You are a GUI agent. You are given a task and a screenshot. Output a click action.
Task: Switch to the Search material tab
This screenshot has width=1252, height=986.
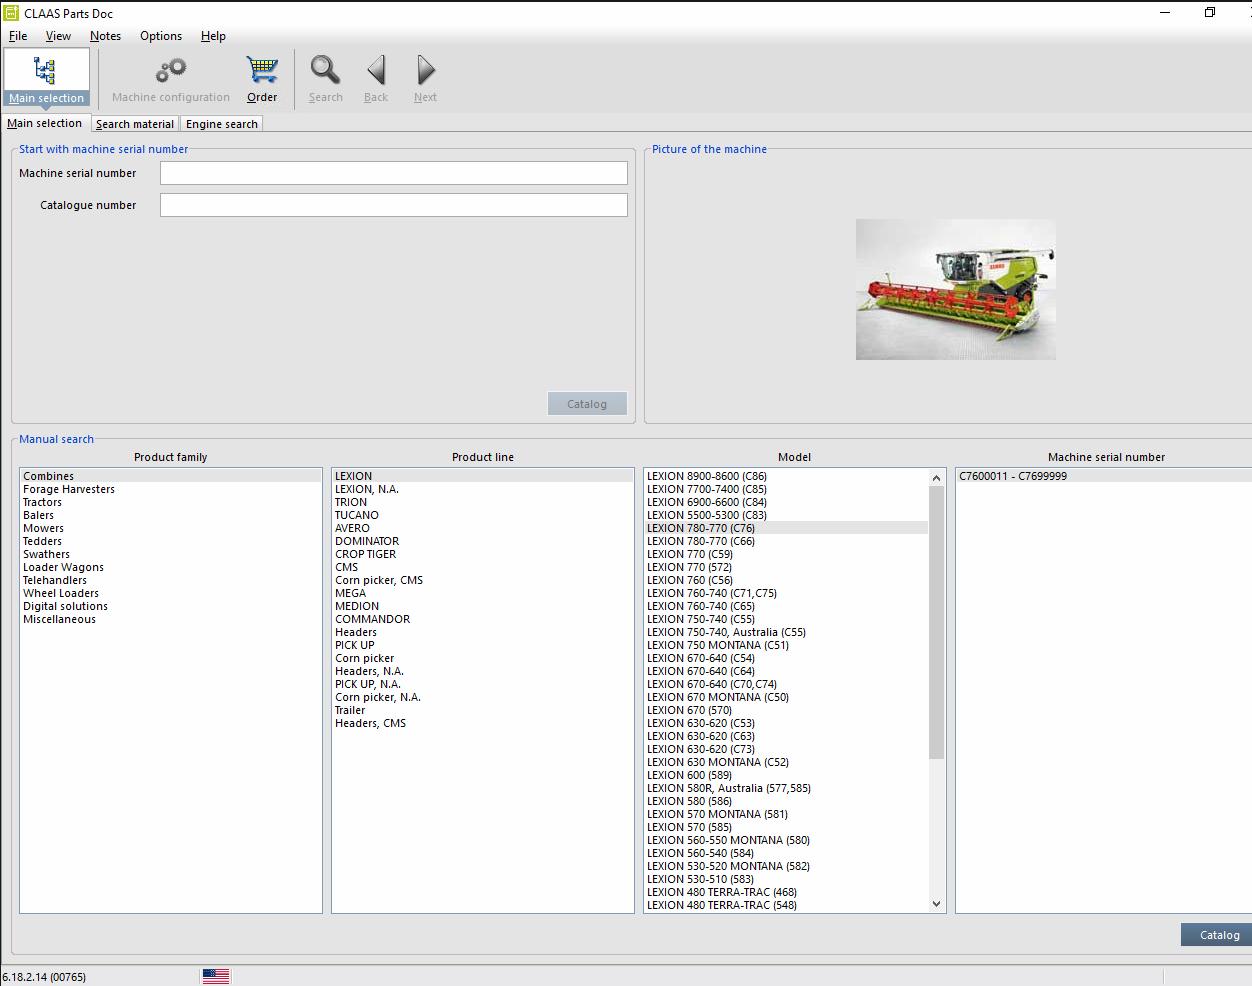tap(134, 123)
